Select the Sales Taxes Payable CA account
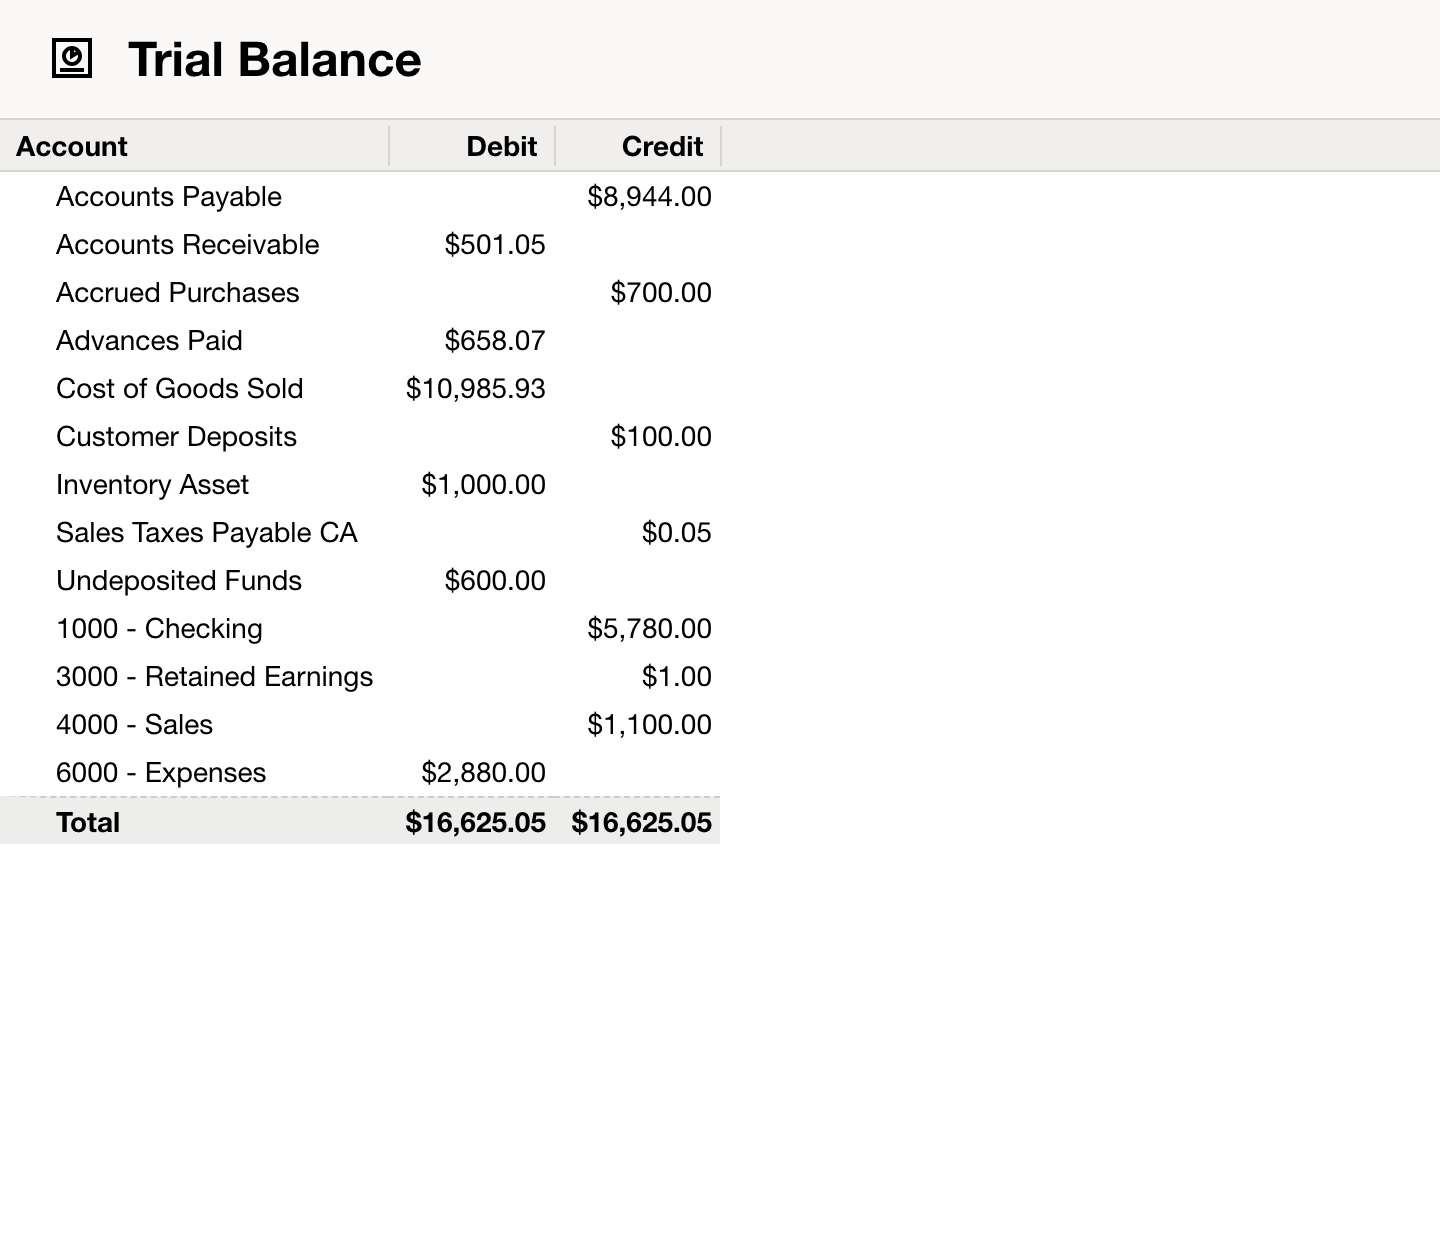The image size is (1440, 1240). click(x=207, y=533)
